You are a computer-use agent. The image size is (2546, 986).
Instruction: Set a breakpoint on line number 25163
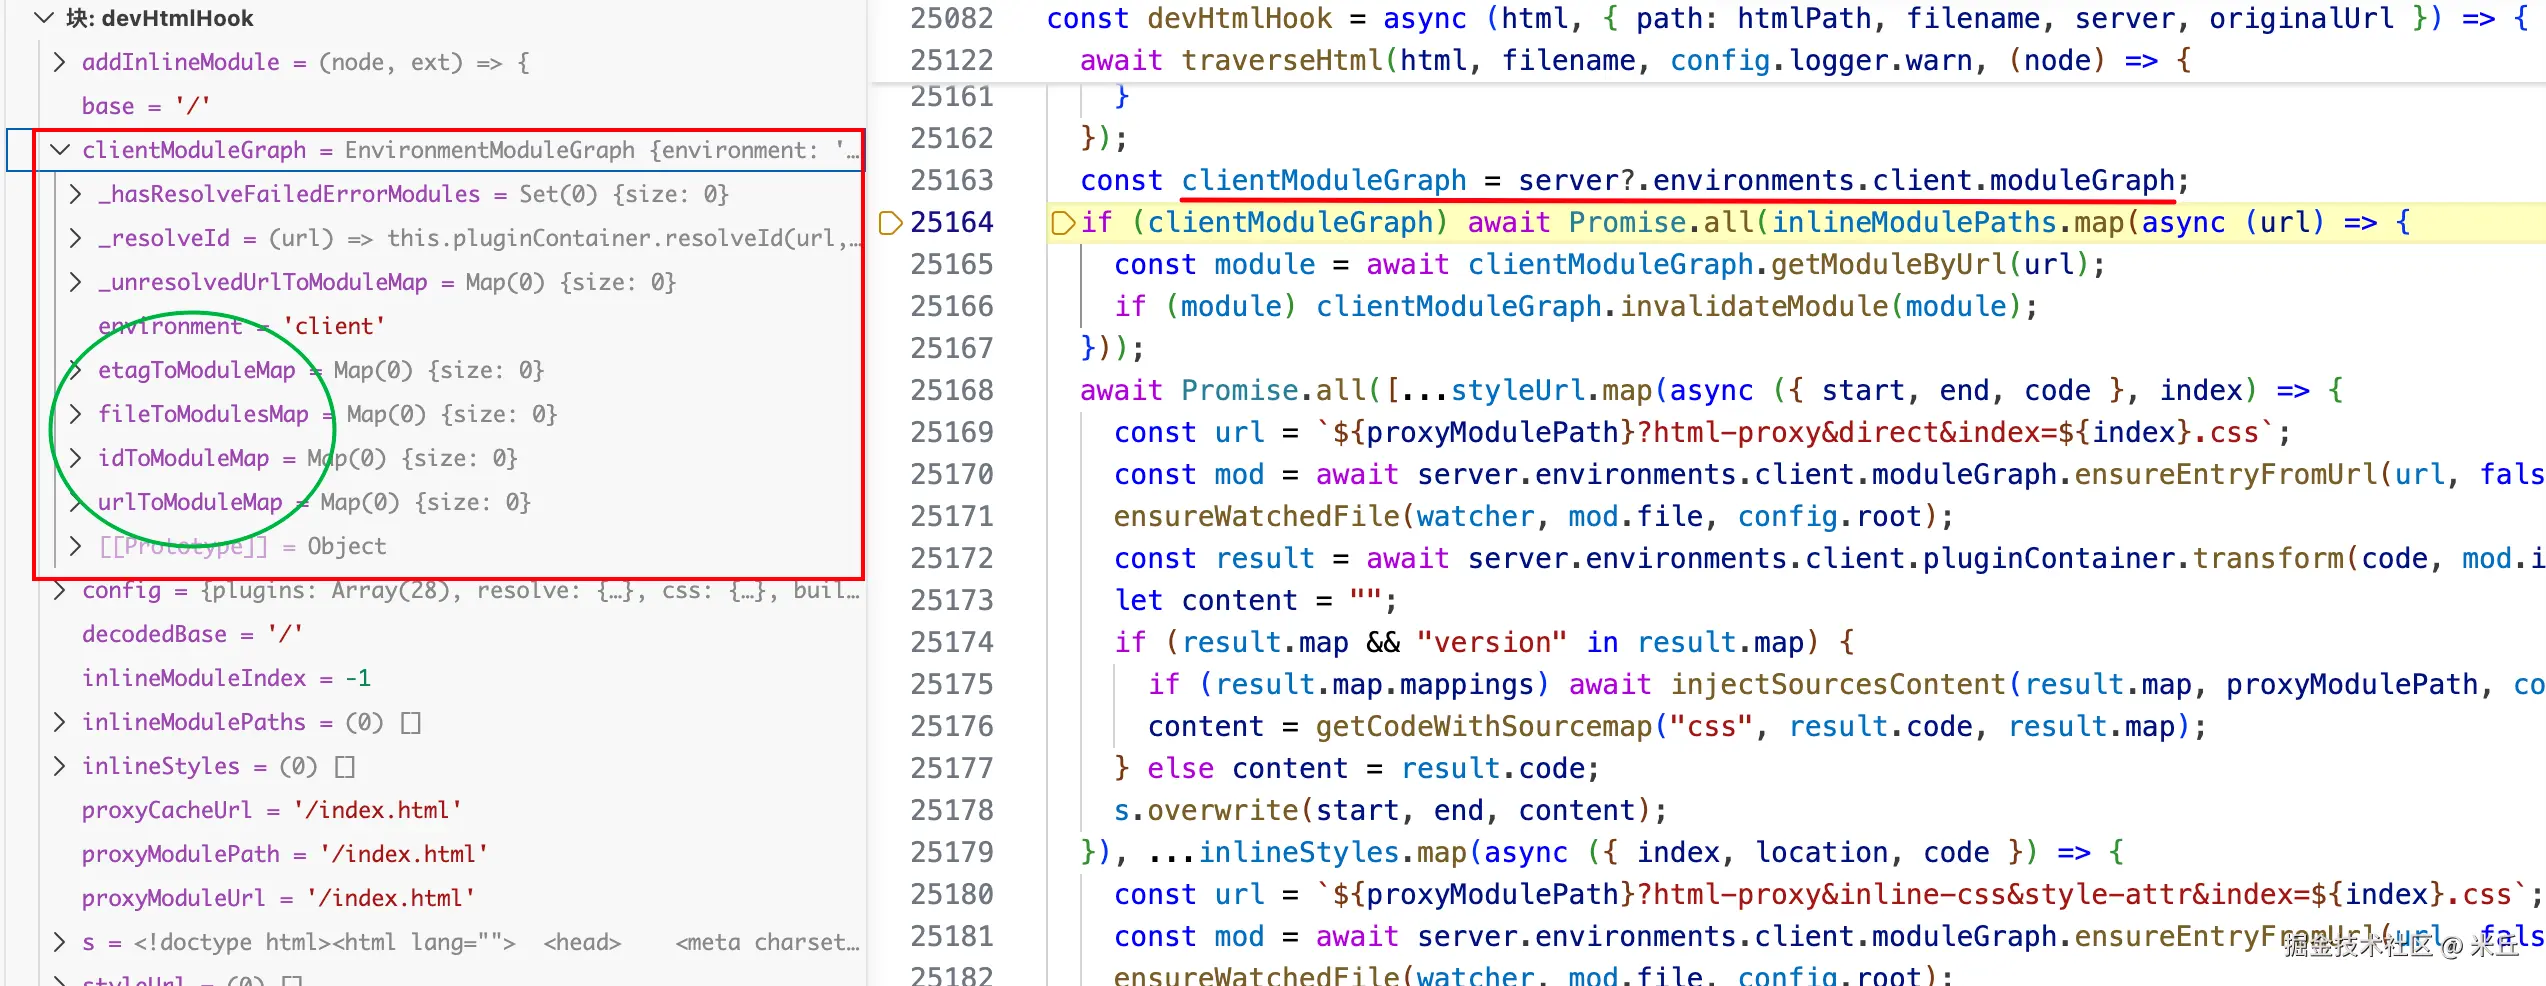[x=952, y=180]
